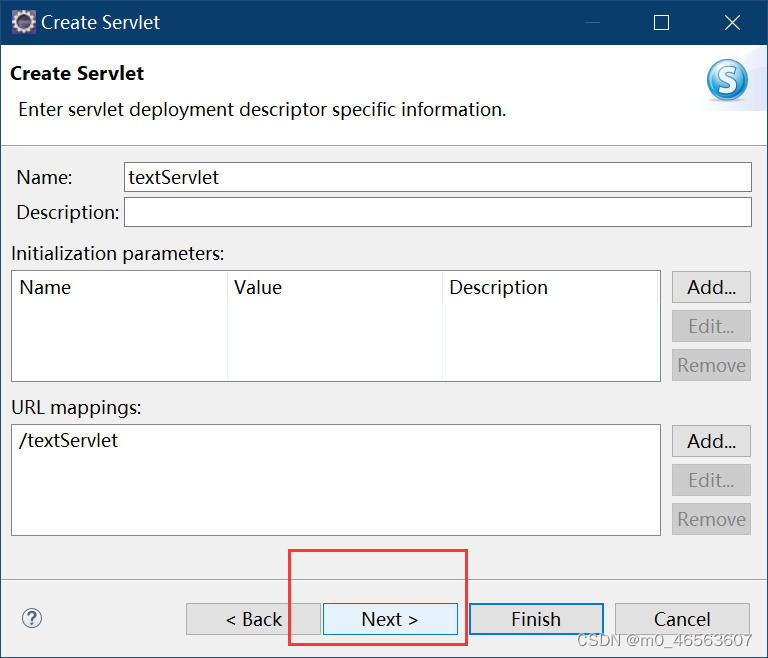Click the help question mark icon
Image resolution: width=768 pixels, height=658 pixels.
(32, 618)
